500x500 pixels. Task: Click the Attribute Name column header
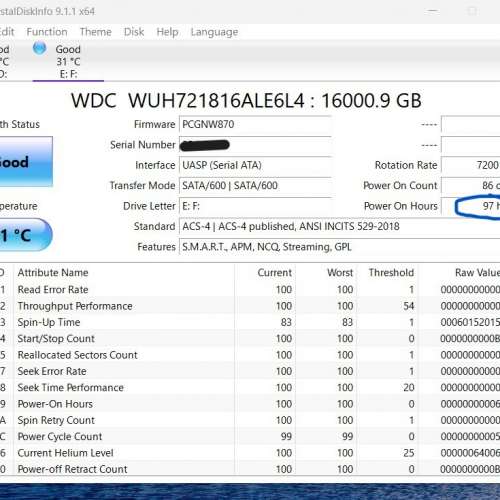click(x=53, y=273)
